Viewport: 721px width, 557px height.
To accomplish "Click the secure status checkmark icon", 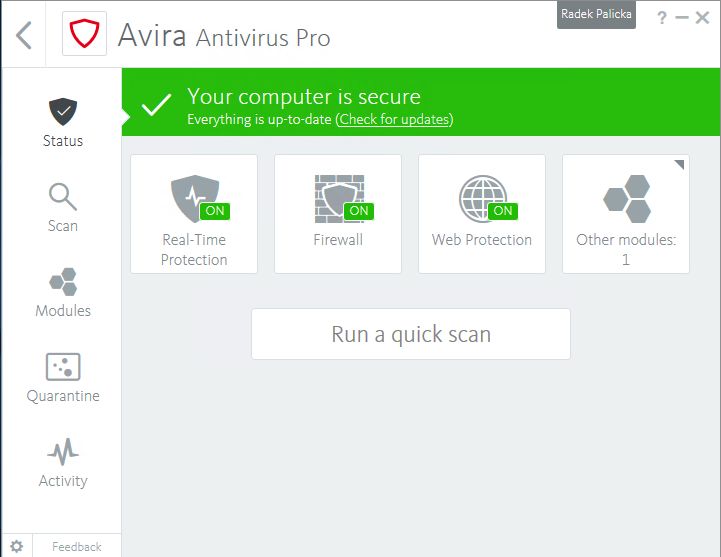I will click(156, 104).
